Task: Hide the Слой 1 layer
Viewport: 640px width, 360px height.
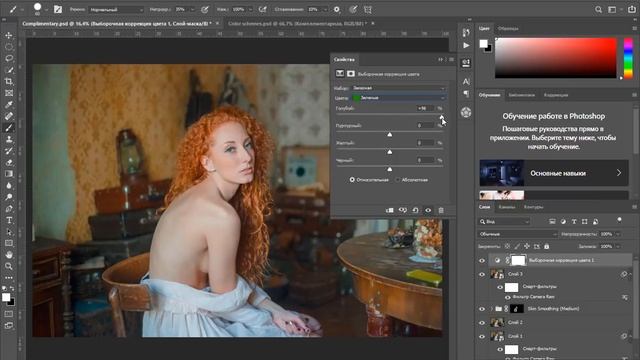Action: pos(482,336)
